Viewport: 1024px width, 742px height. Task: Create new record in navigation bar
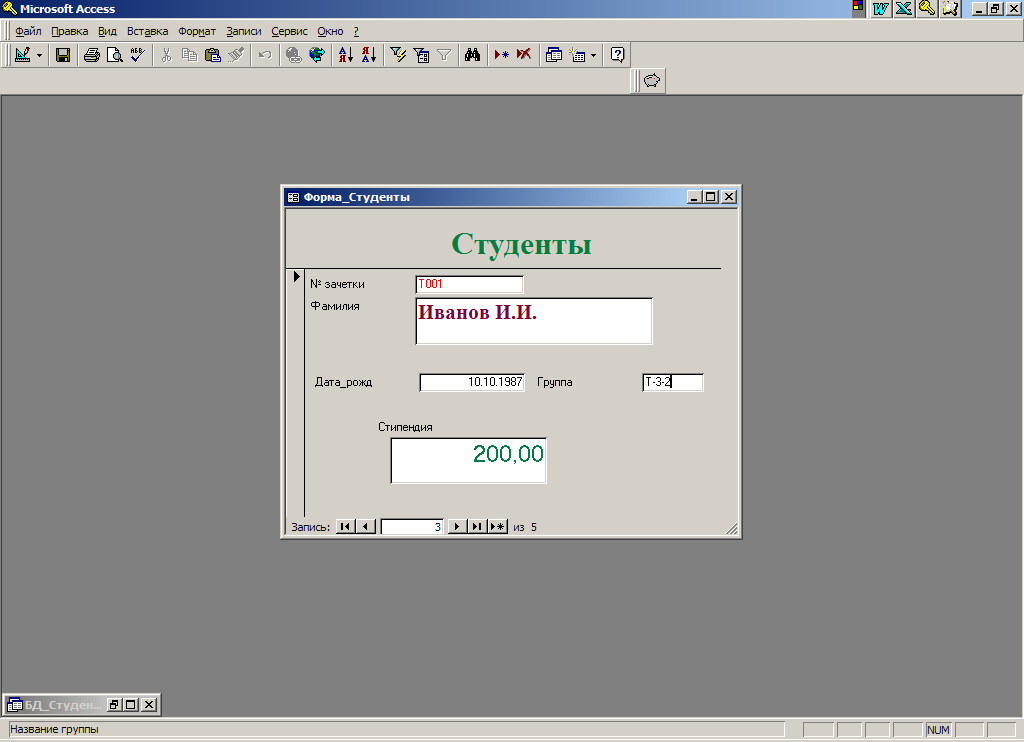pos(498,526)
